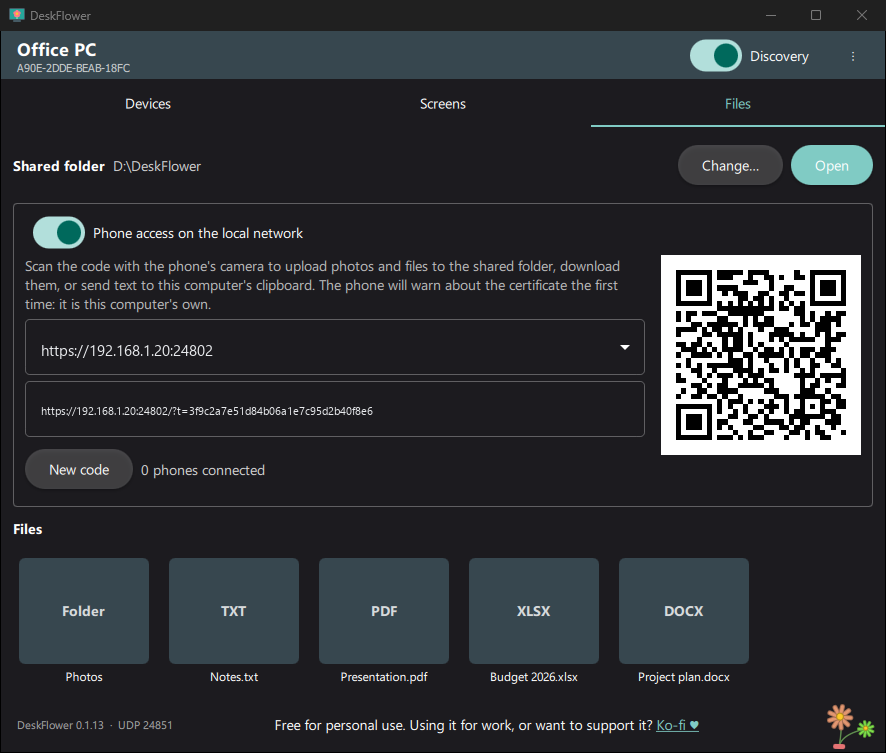Toggle the Discovery switch
886x753 pixels.
tap(715, 56)
